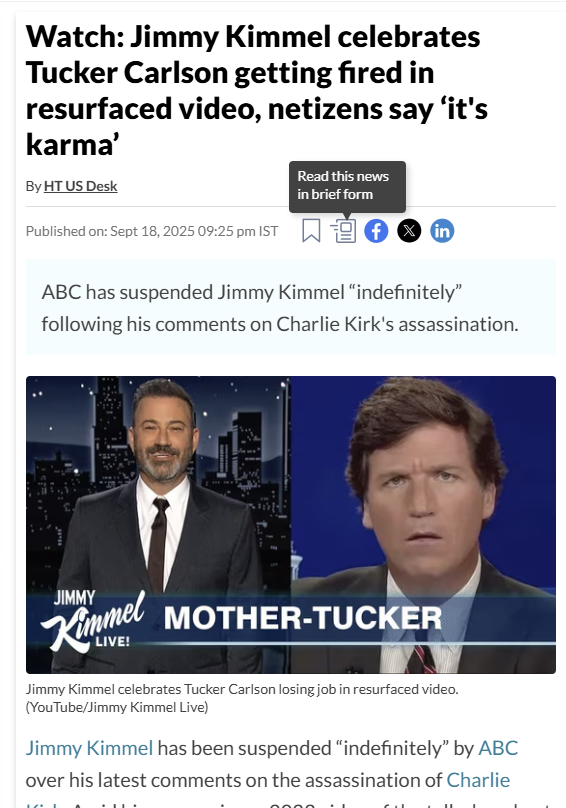The height and width of the screenshot is (808, 566).
Task: Open the brief form news summary icon
Action: pos(344,231)
